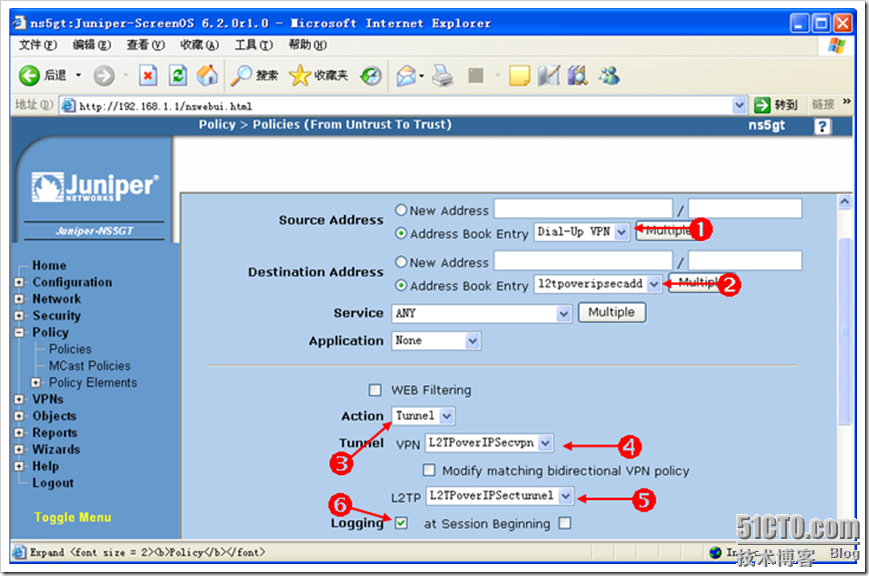Click the page vertical scrollbar thumb
The image size is (869, 576).
(x=845, y=332)
